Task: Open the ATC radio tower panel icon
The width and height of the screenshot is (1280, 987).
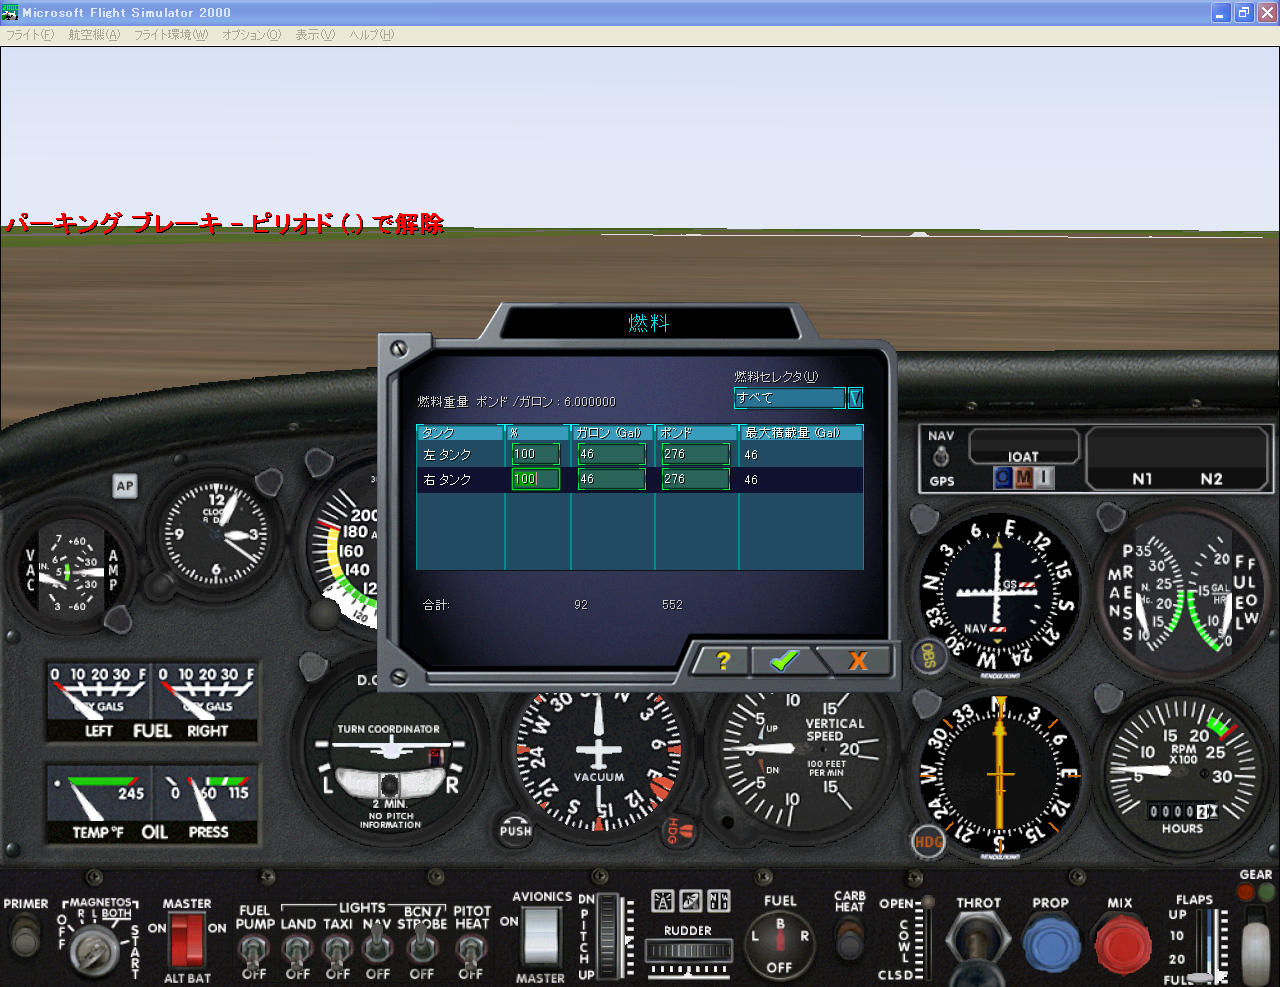Action: pyautogui.click(x=662, y=901)
